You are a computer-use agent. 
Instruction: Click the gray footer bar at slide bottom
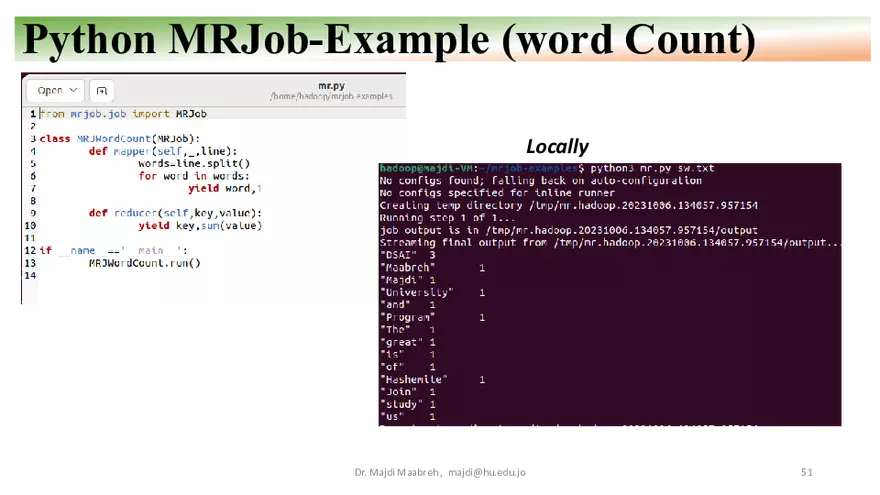pyautogui.click(x=439, y=472)
